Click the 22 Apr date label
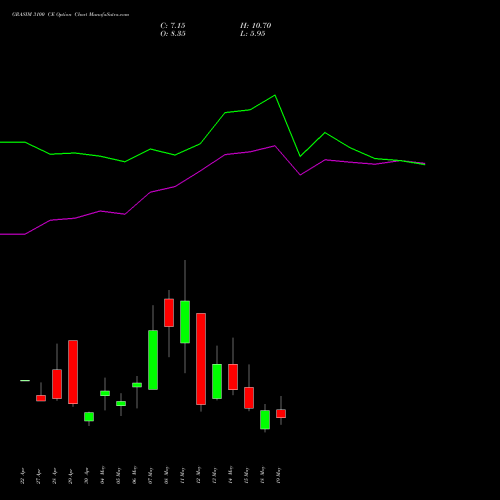The height and width of the screenshot is (500, 500). (x=22, y=476)
